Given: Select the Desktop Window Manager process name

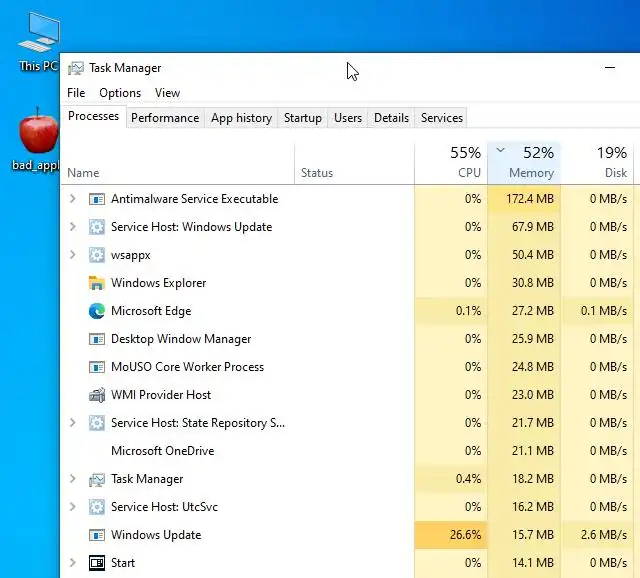Looking at the screenshot, I should tap(181, 339).
